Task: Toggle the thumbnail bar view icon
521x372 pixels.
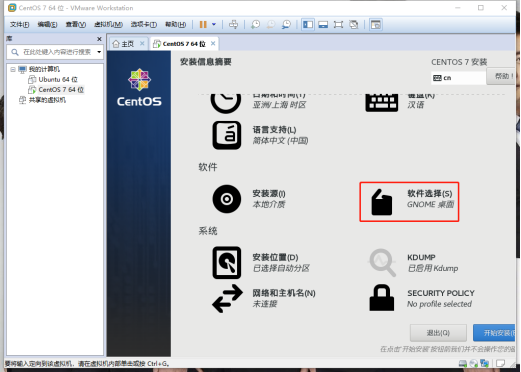Action: coord(323,24)
